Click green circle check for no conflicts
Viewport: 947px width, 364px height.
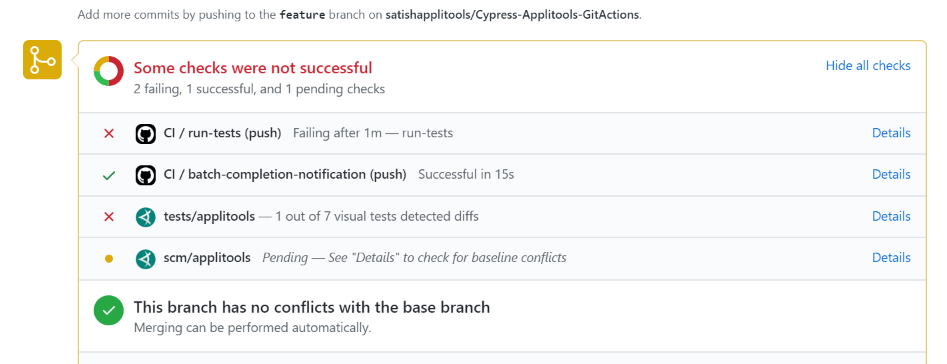(109, 311)
